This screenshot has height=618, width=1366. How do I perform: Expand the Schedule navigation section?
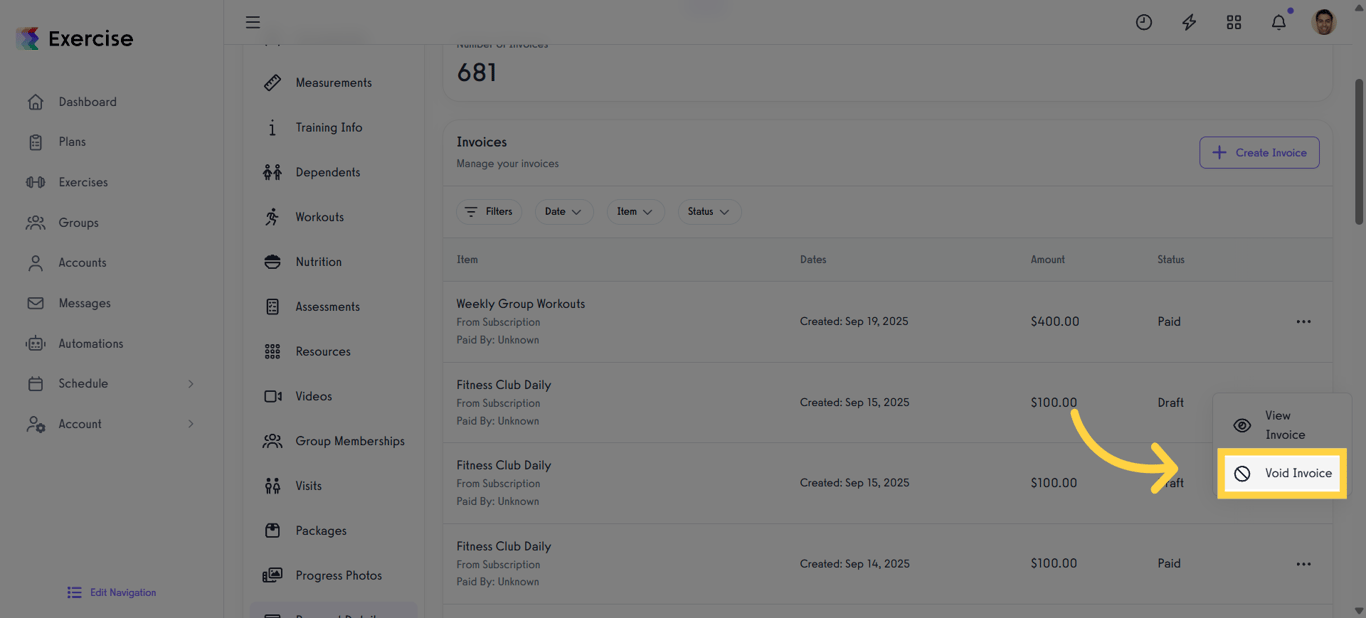[x=190, y=384]
